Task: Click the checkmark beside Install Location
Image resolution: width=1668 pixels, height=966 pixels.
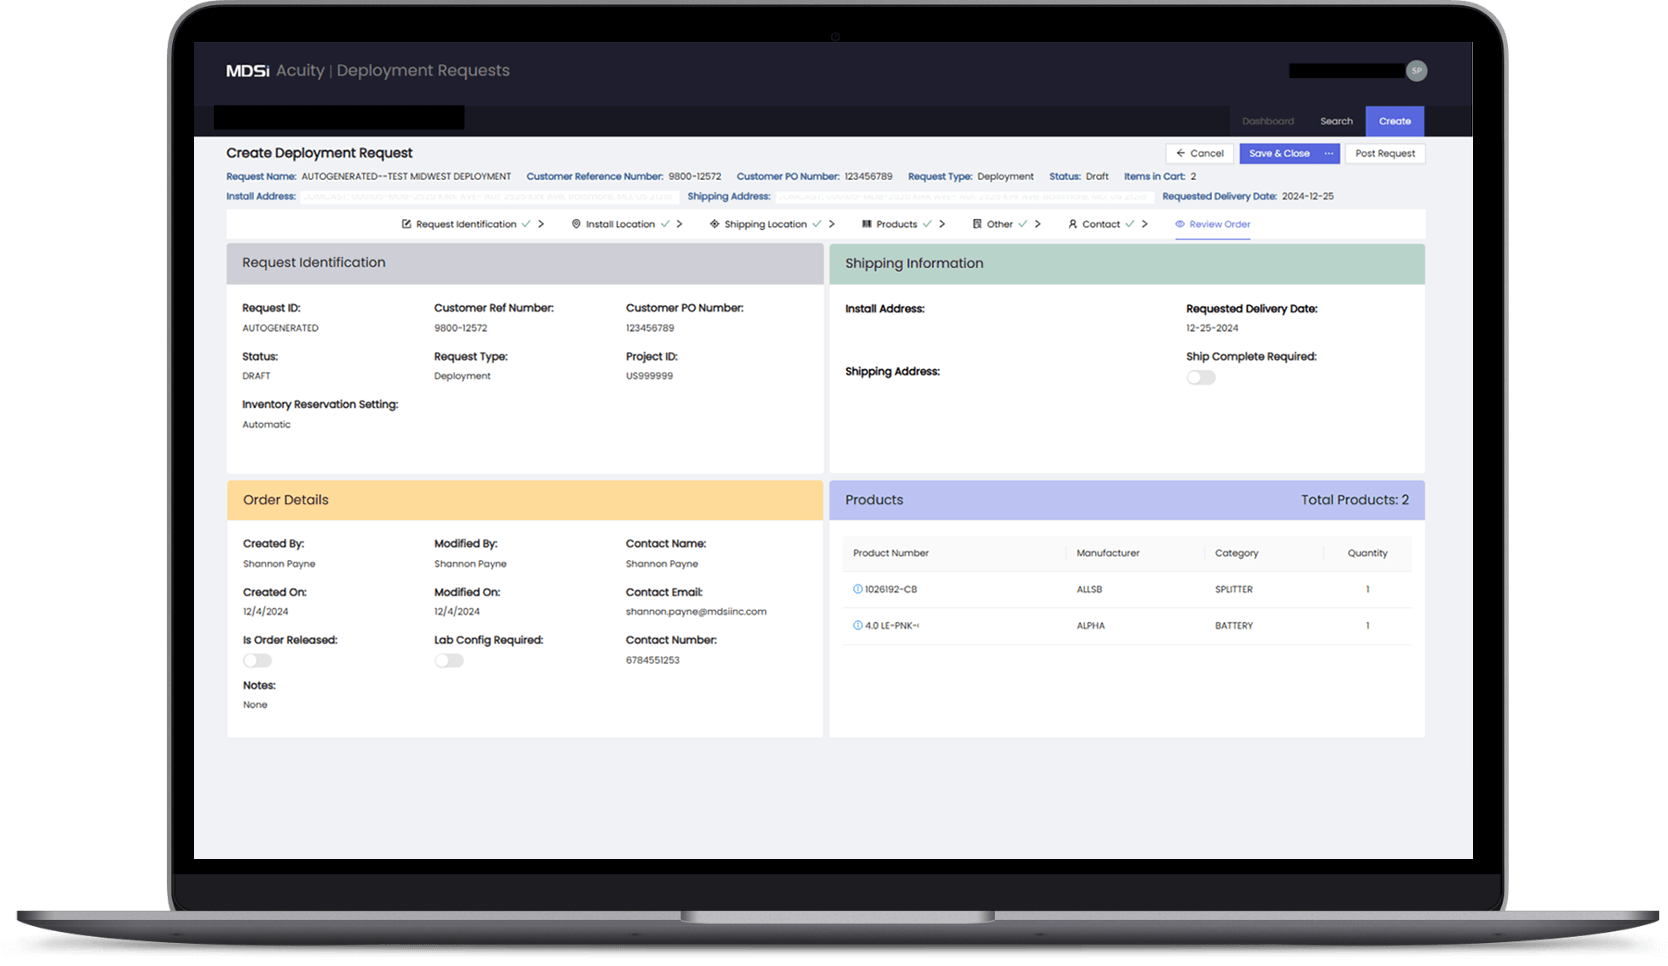Action: coord(665,224)
